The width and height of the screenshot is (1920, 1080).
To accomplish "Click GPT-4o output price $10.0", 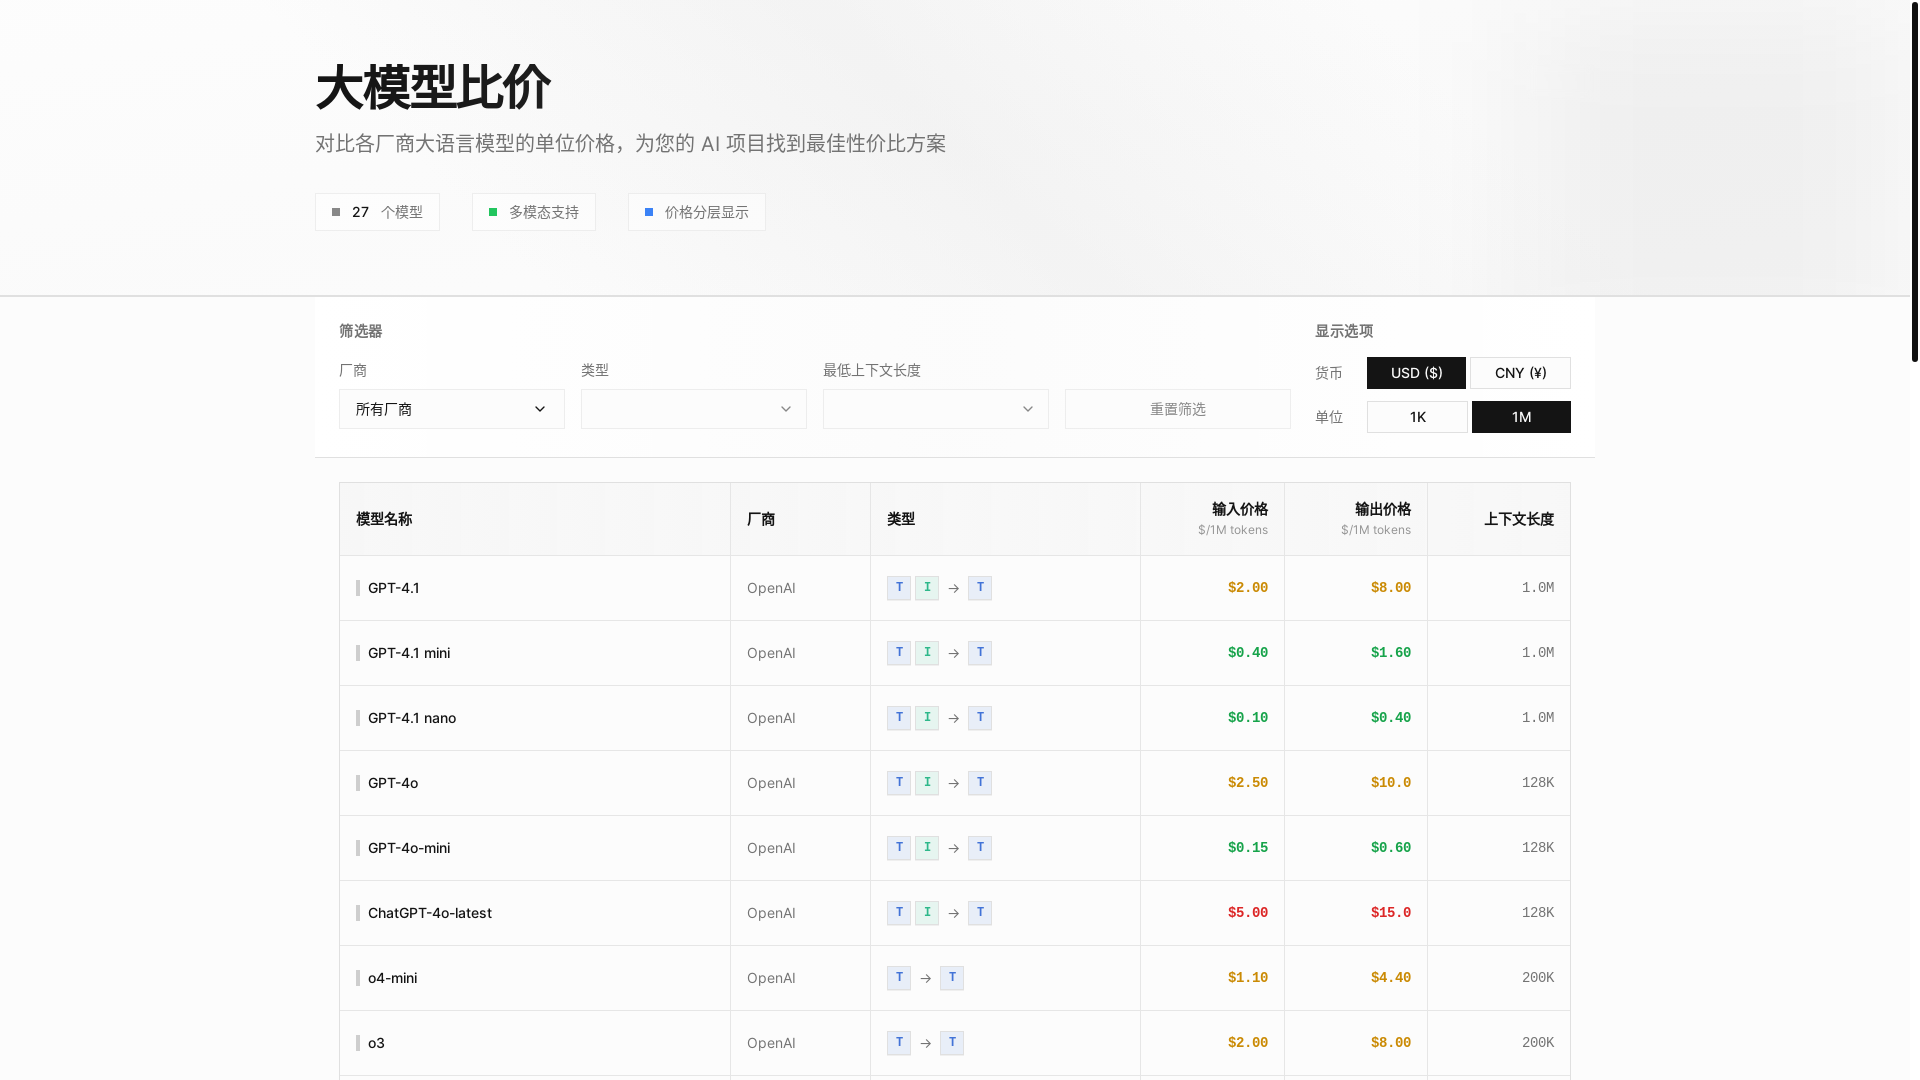I will coord(1391,783).
